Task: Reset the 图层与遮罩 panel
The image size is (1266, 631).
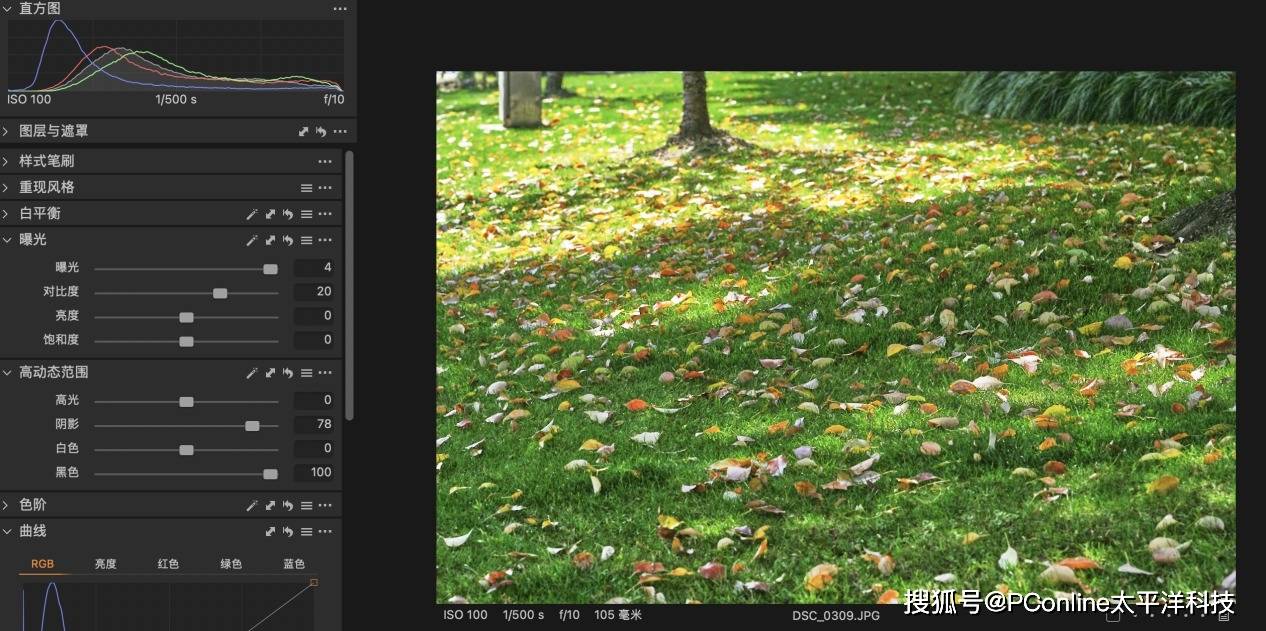Action: tap(321, 131)
